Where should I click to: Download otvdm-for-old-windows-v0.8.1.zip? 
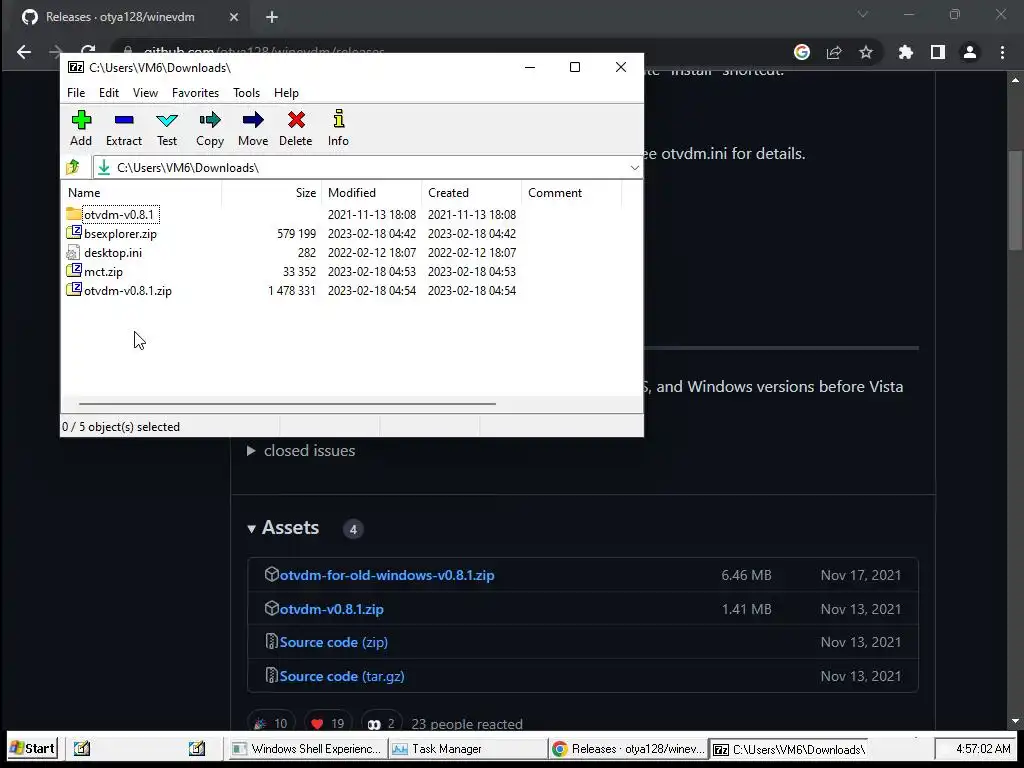(387, 575)
